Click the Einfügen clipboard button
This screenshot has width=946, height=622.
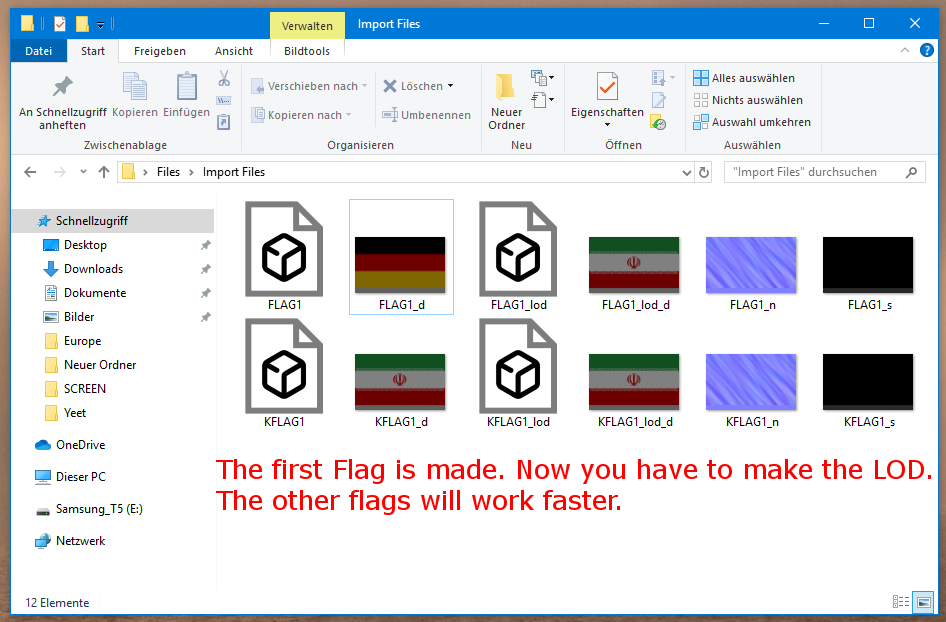click(186, 95)
